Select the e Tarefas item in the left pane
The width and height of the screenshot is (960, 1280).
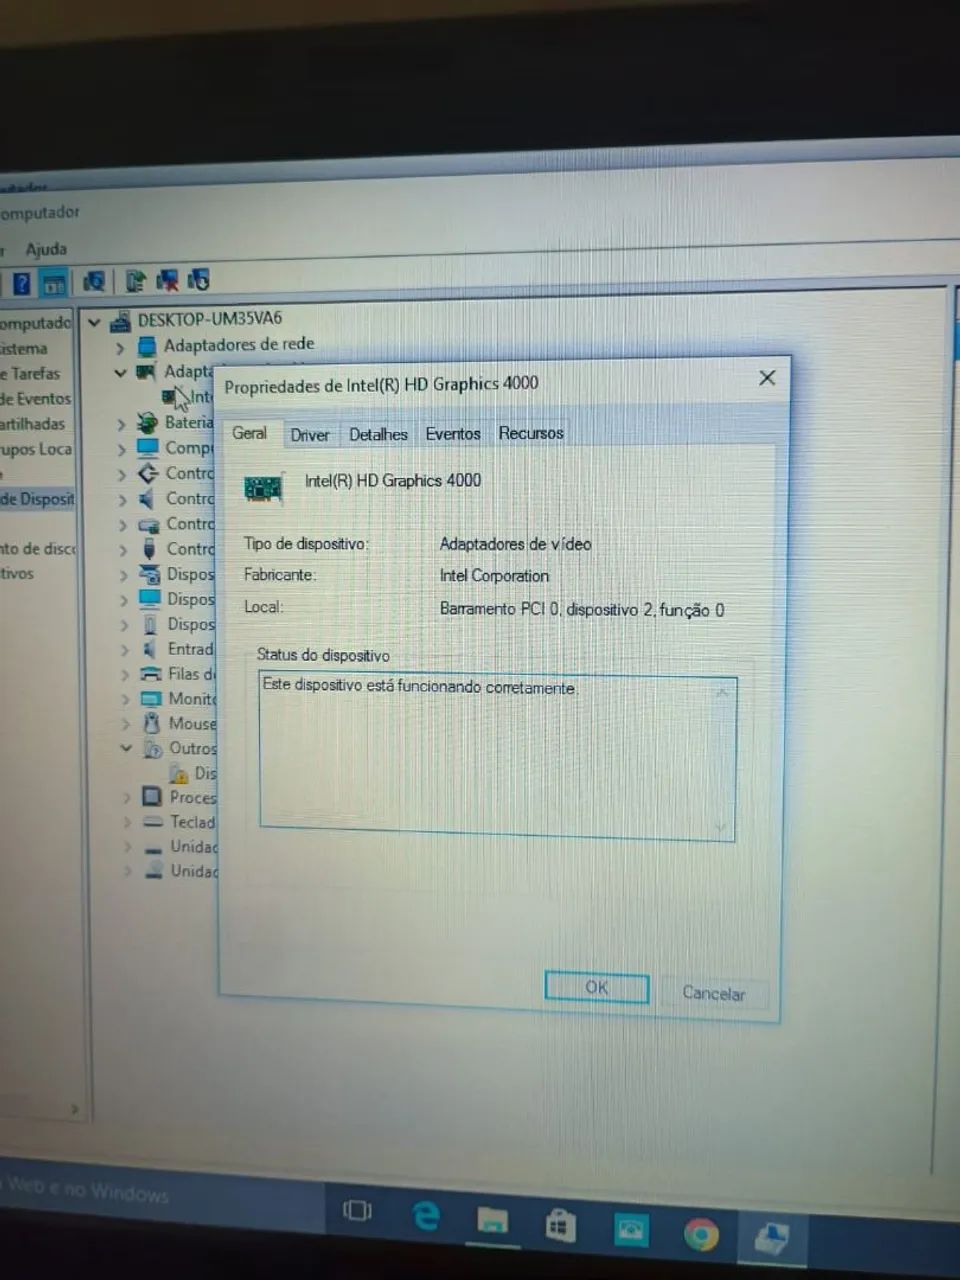click(x=30, y=373)
